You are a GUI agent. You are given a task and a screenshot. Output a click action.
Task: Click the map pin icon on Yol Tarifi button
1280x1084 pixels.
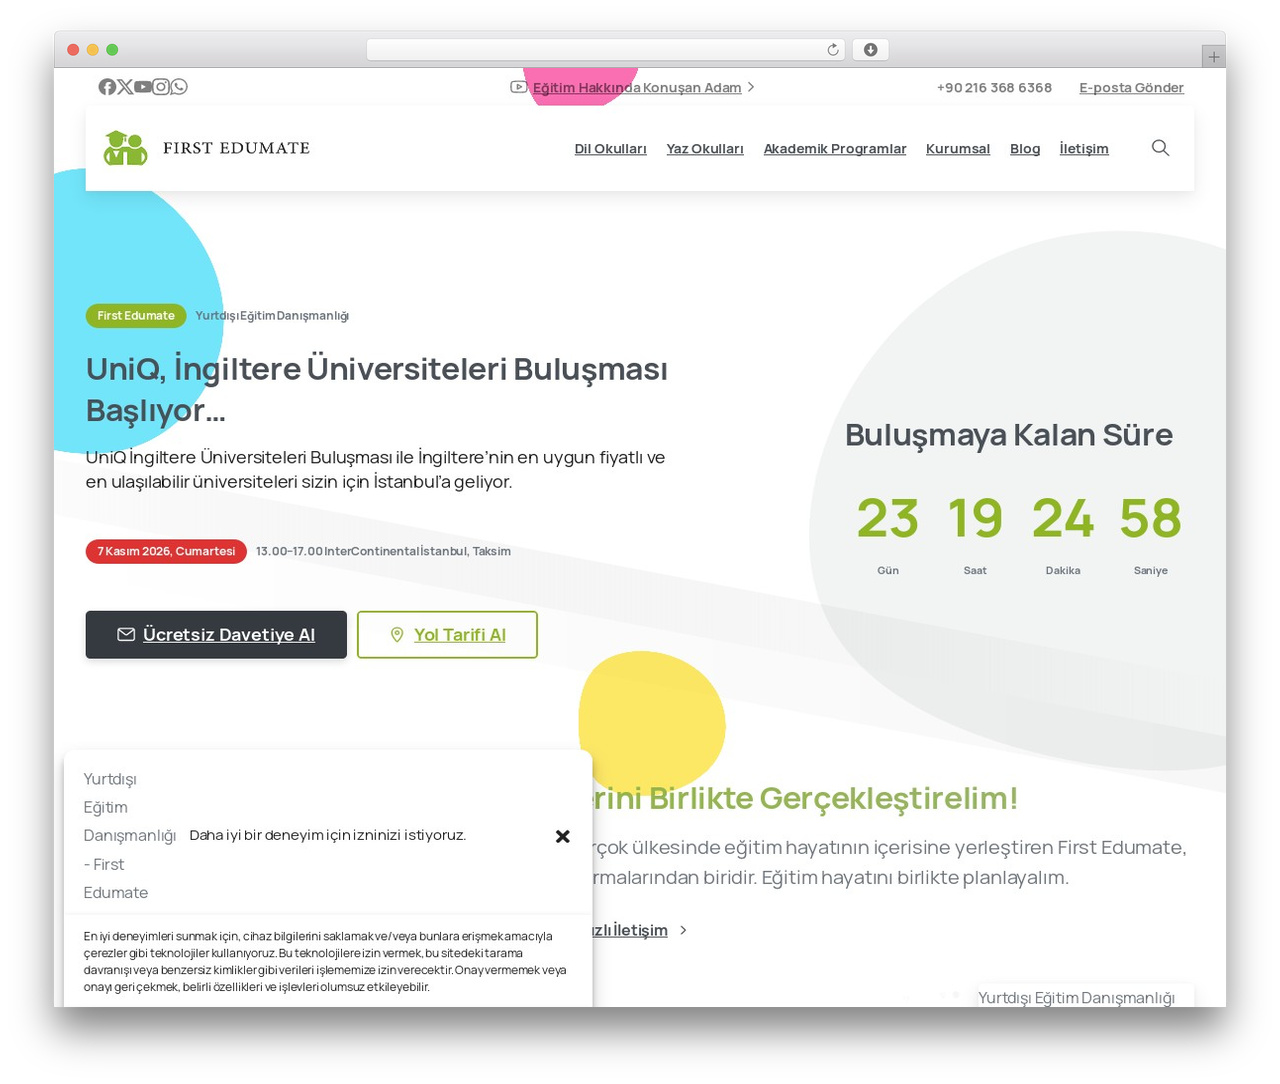pyautogui.click(x=397, y=635)
